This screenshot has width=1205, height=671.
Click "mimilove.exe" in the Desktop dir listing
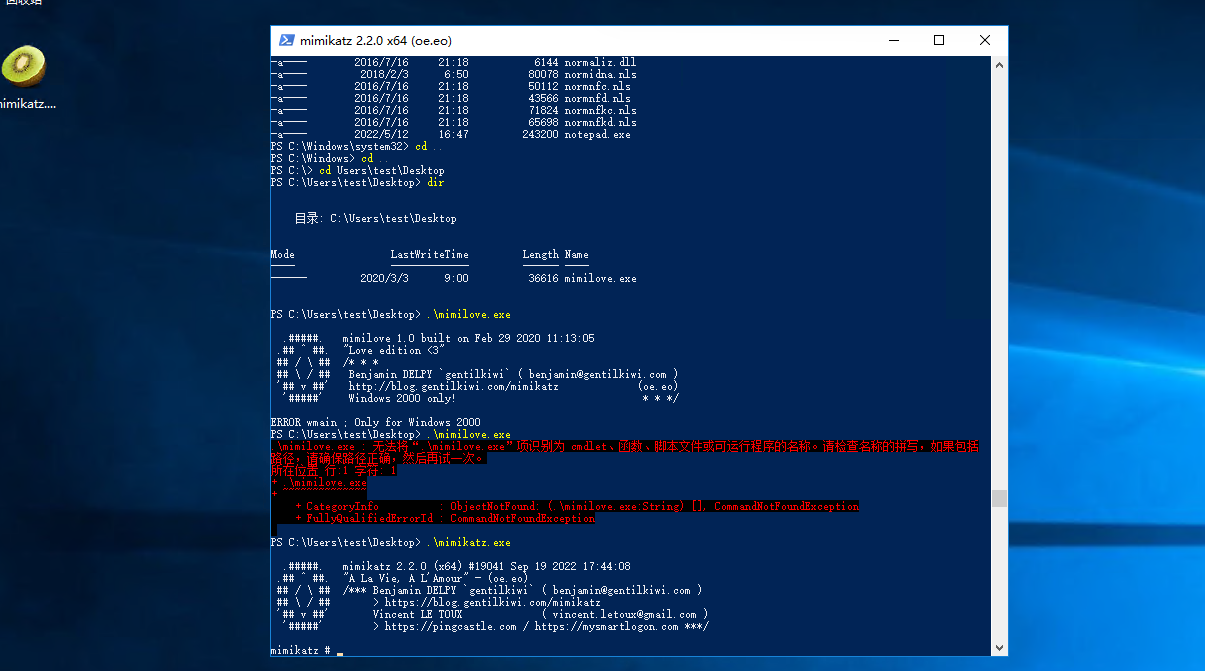(600, 278)
